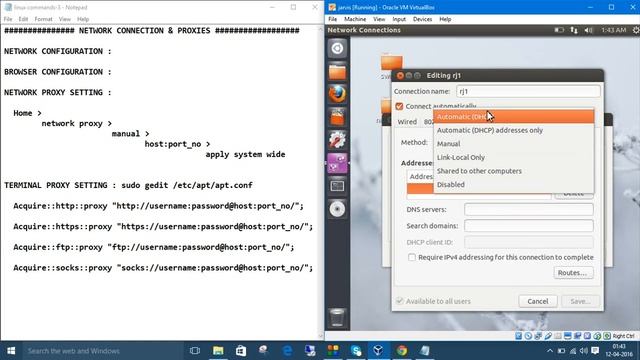640x360 pixels.
Task: Open Notepad Help menu
Action: pyautogui.click(x=83, y=19)
